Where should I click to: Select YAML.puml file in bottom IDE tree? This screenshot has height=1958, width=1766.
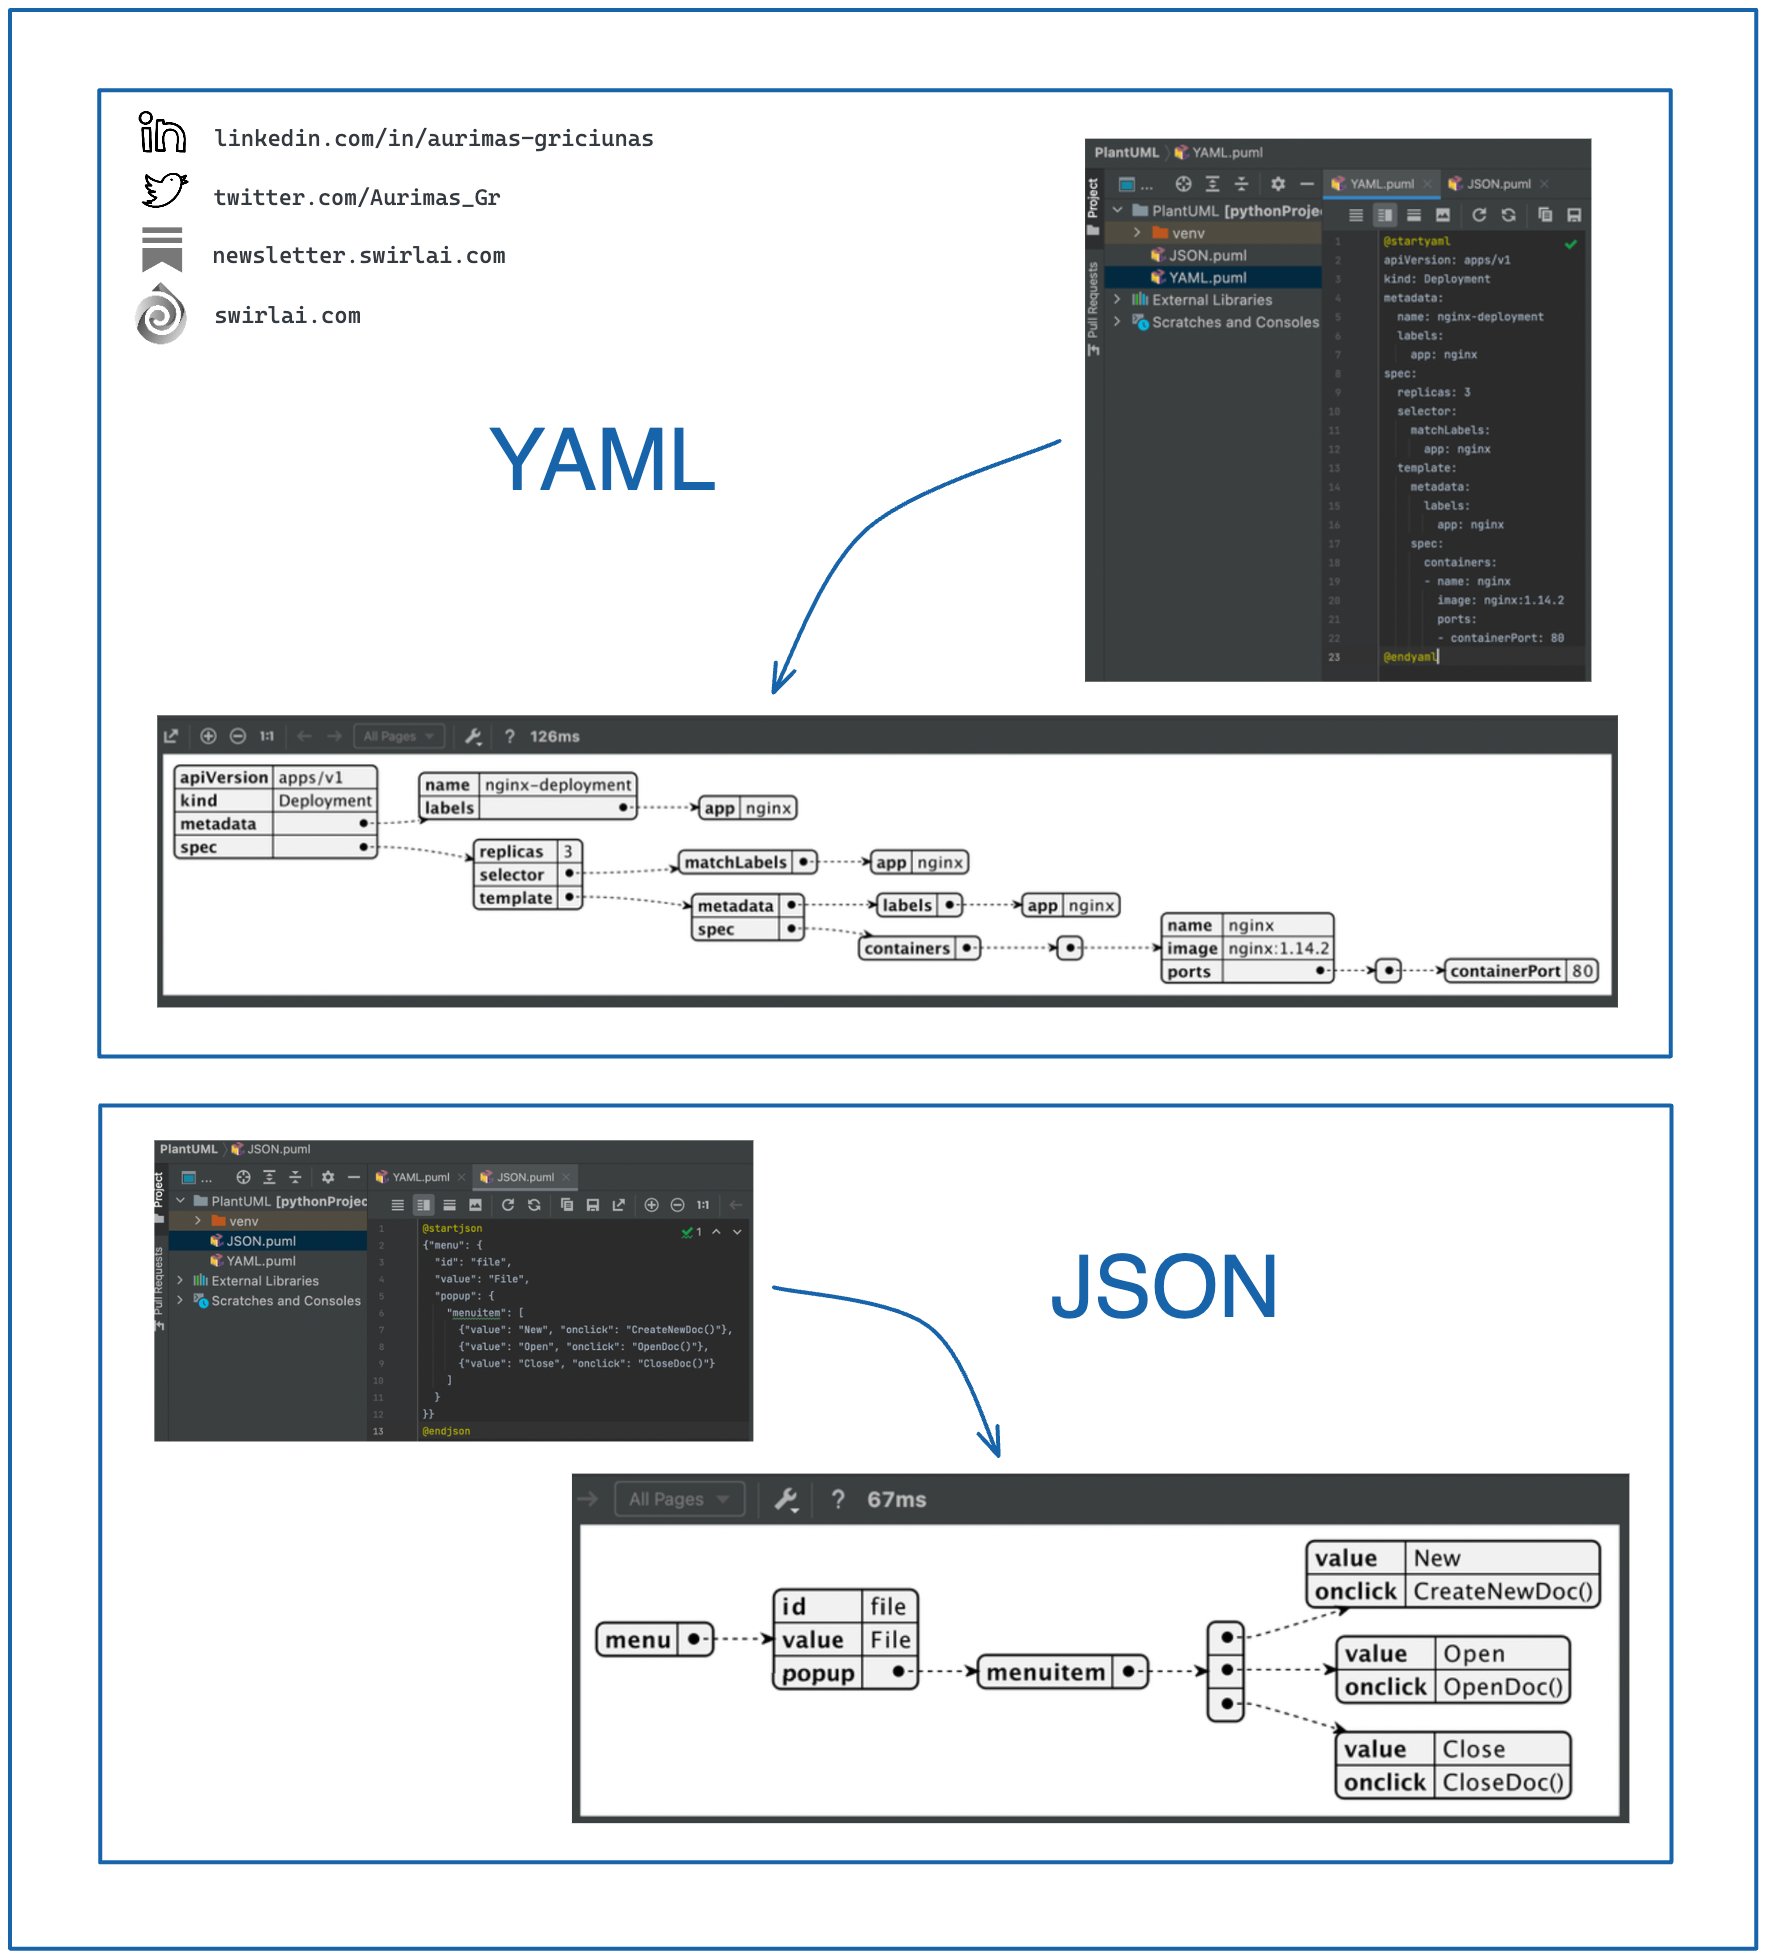[253, 1260]
